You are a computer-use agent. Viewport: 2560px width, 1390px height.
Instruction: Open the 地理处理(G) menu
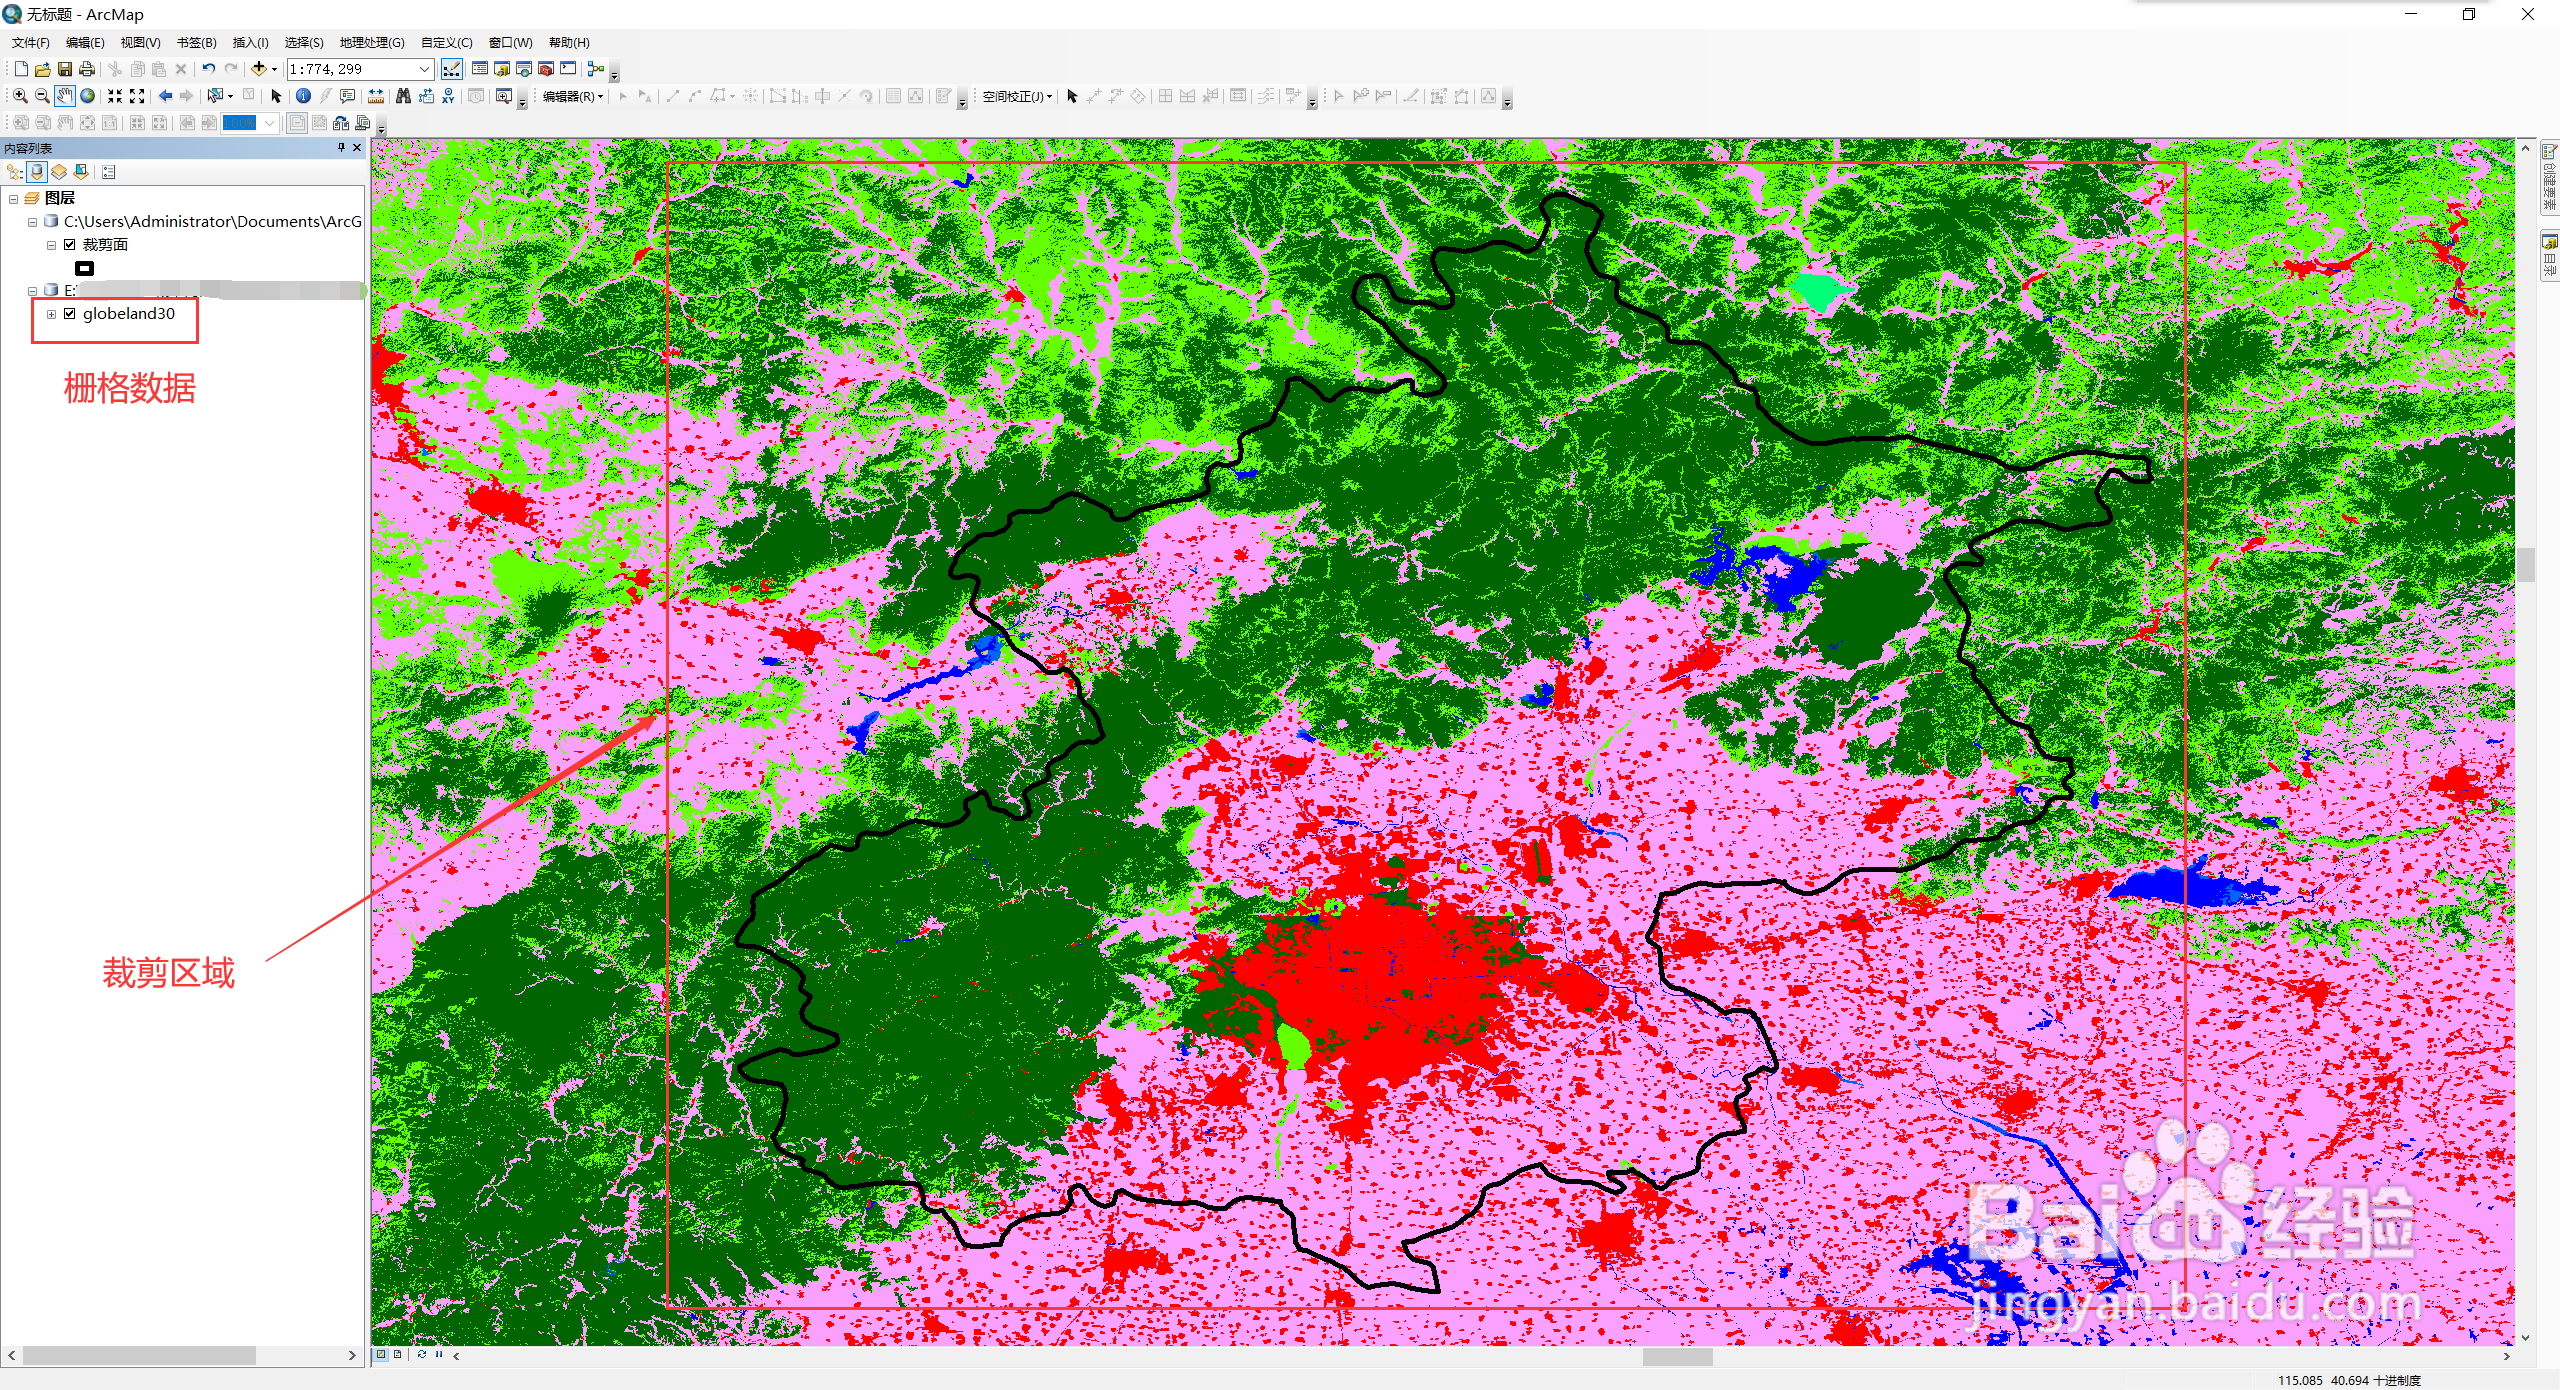[x=372, y=42]
